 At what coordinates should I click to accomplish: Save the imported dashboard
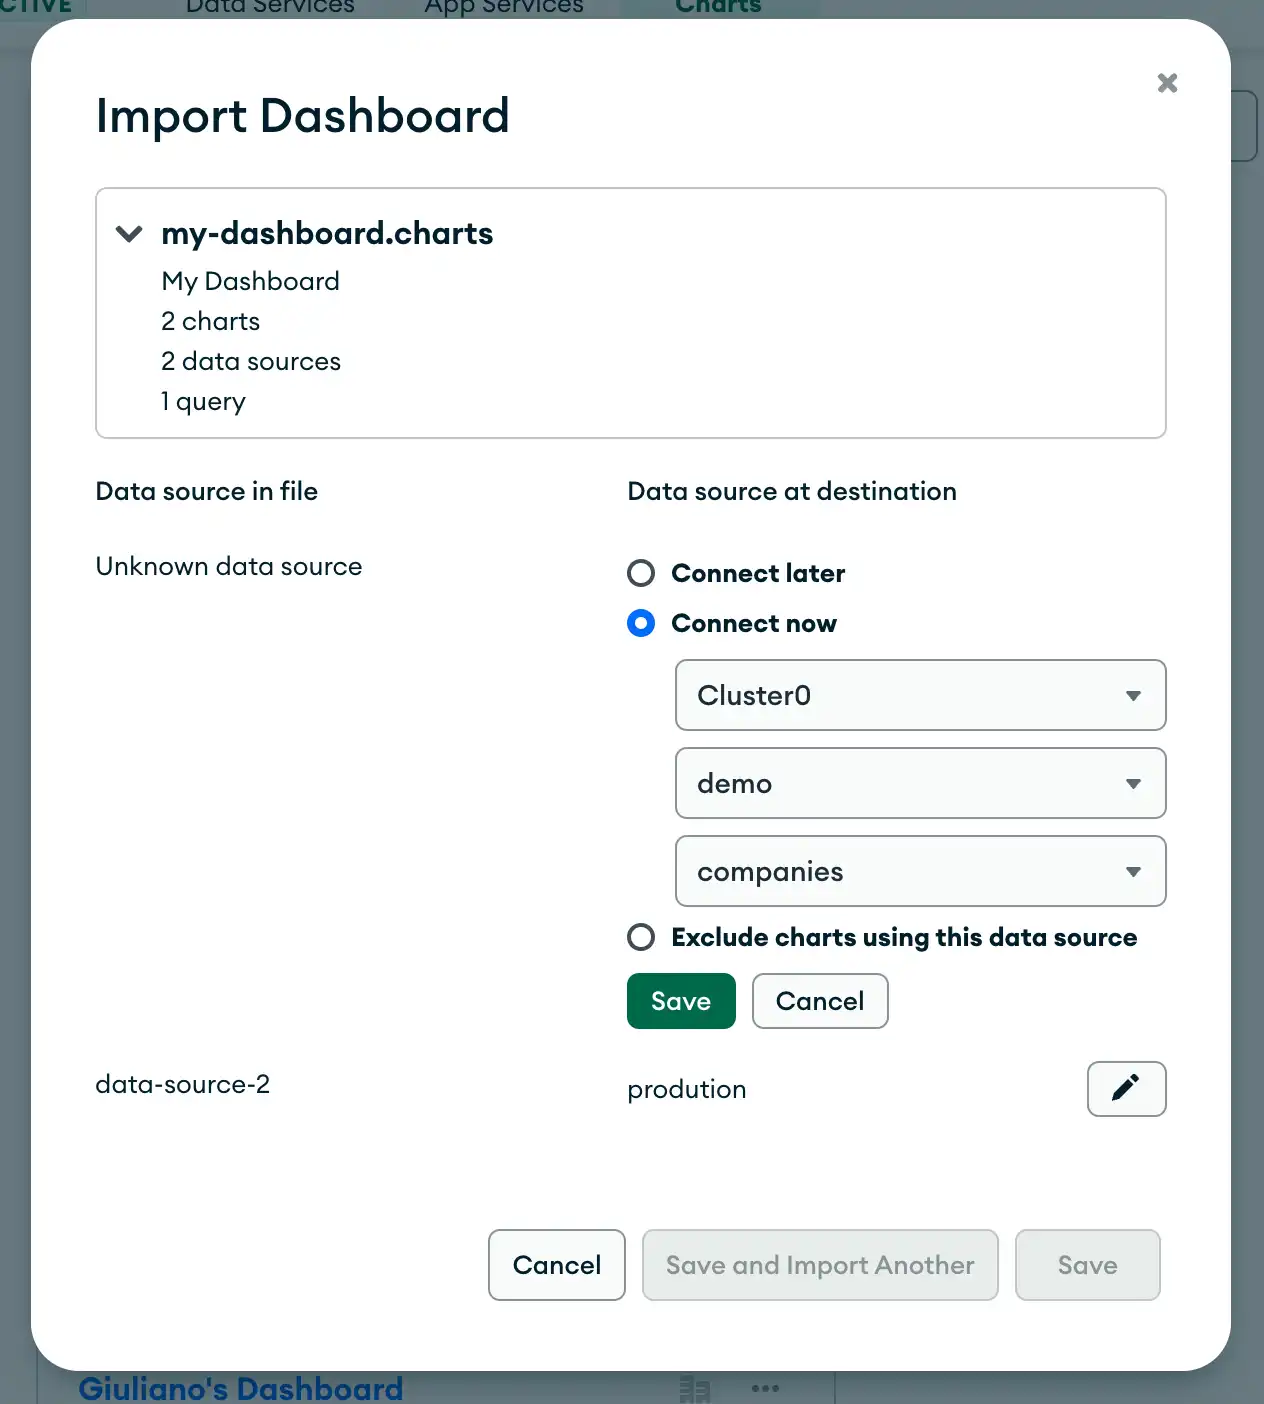tap(1087, 1265)
